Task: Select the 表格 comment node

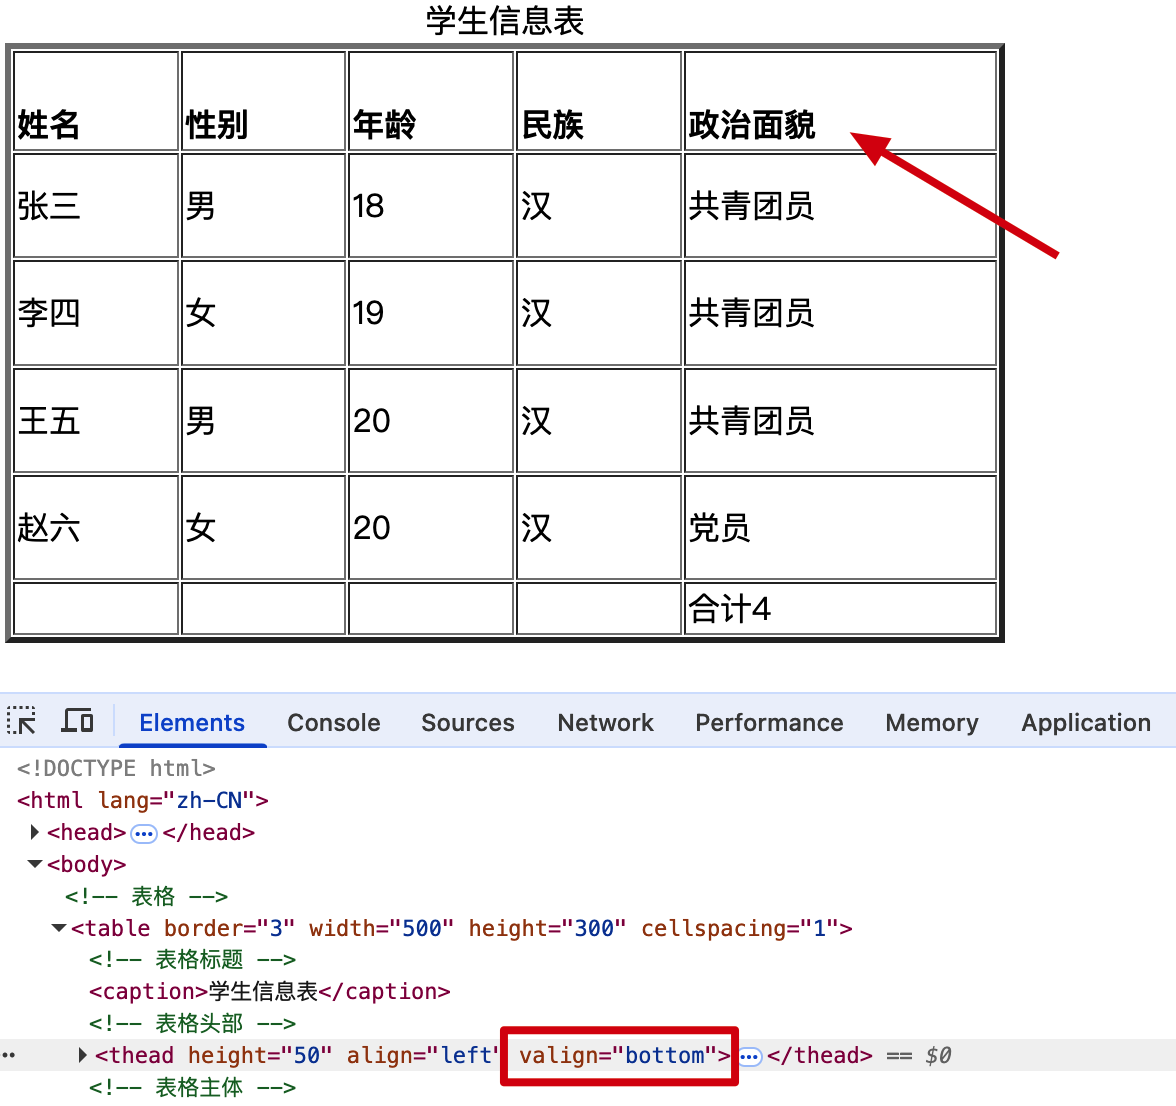Action: point(146,896)
